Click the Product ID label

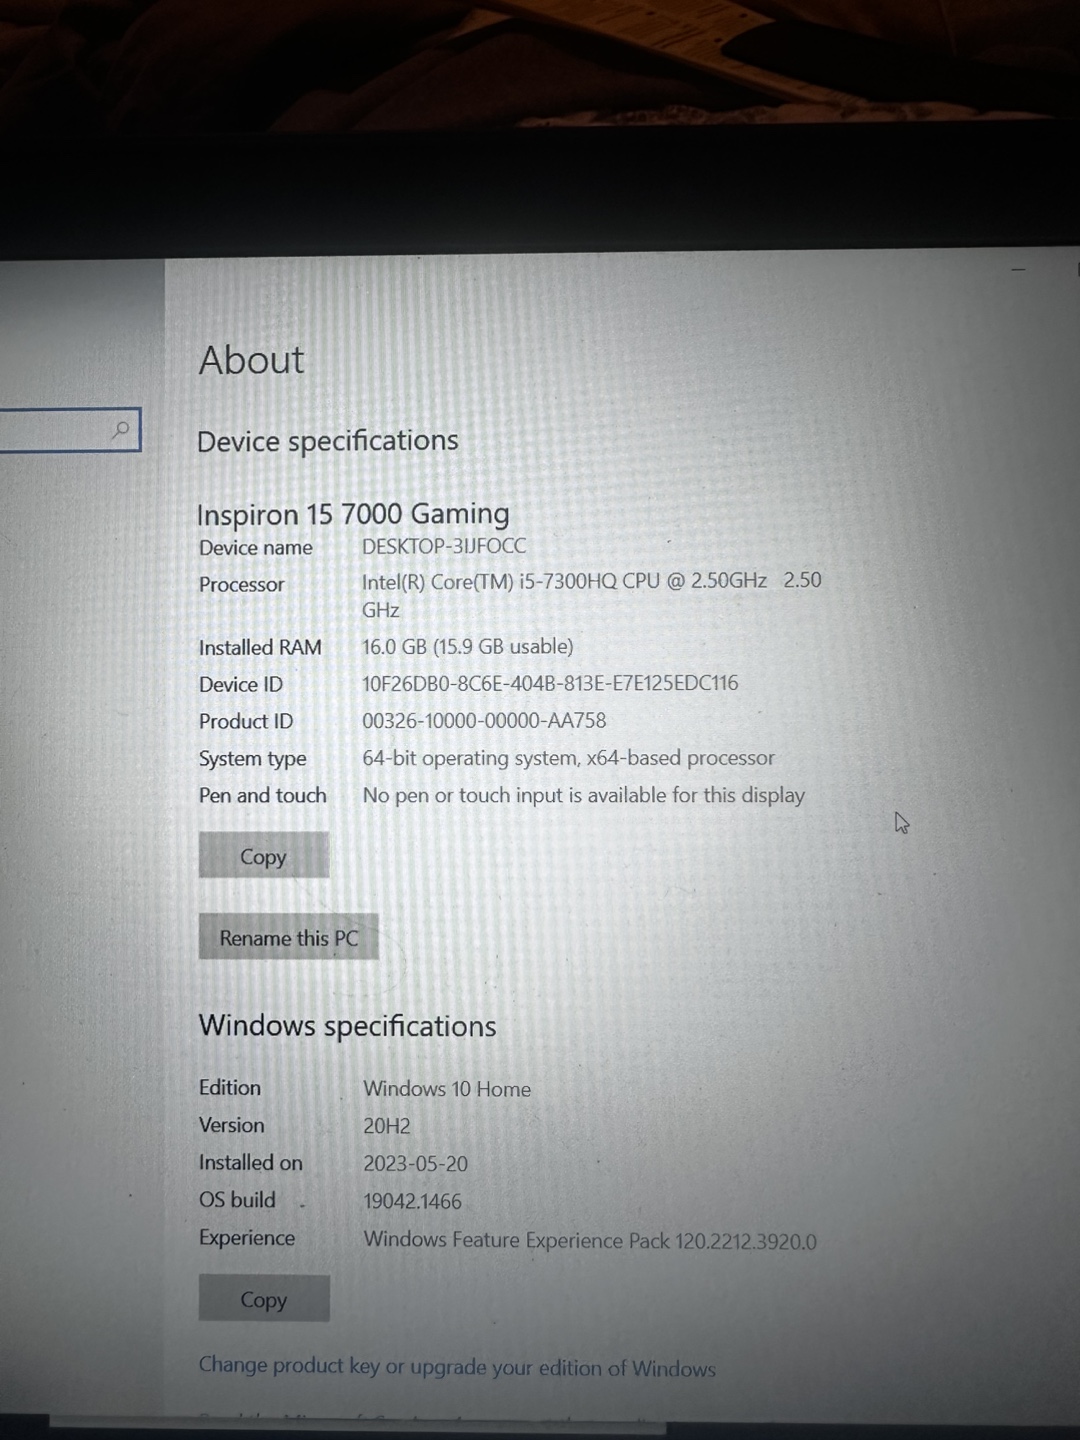tap(246, 722)
